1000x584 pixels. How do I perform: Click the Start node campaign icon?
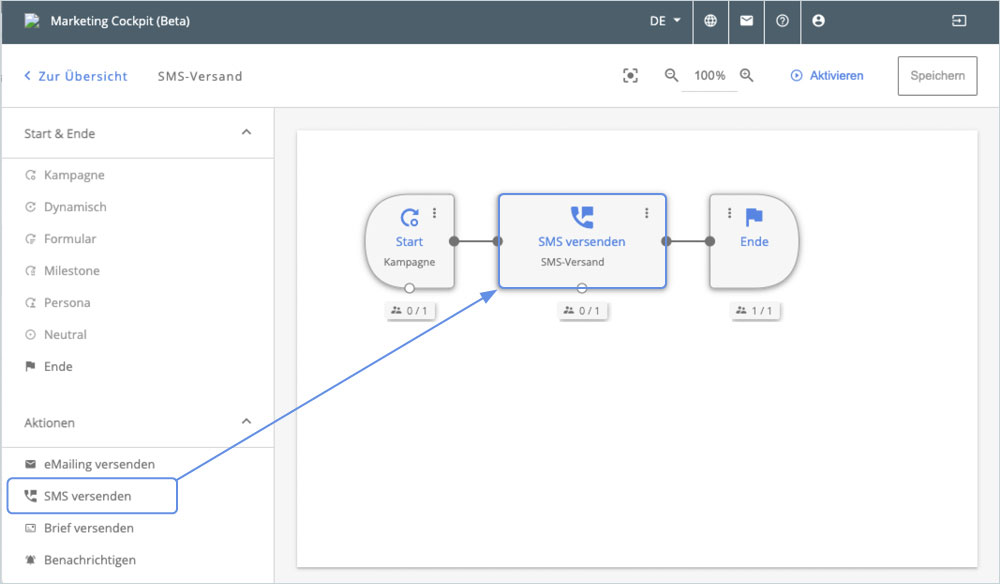tap(409, 217)
